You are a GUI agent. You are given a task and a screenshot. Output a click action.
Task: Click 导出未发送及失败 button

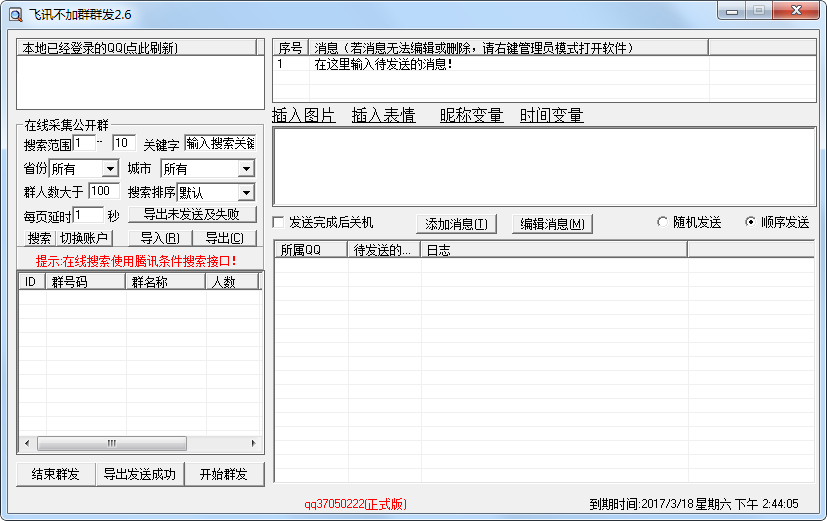click(191, 214)
